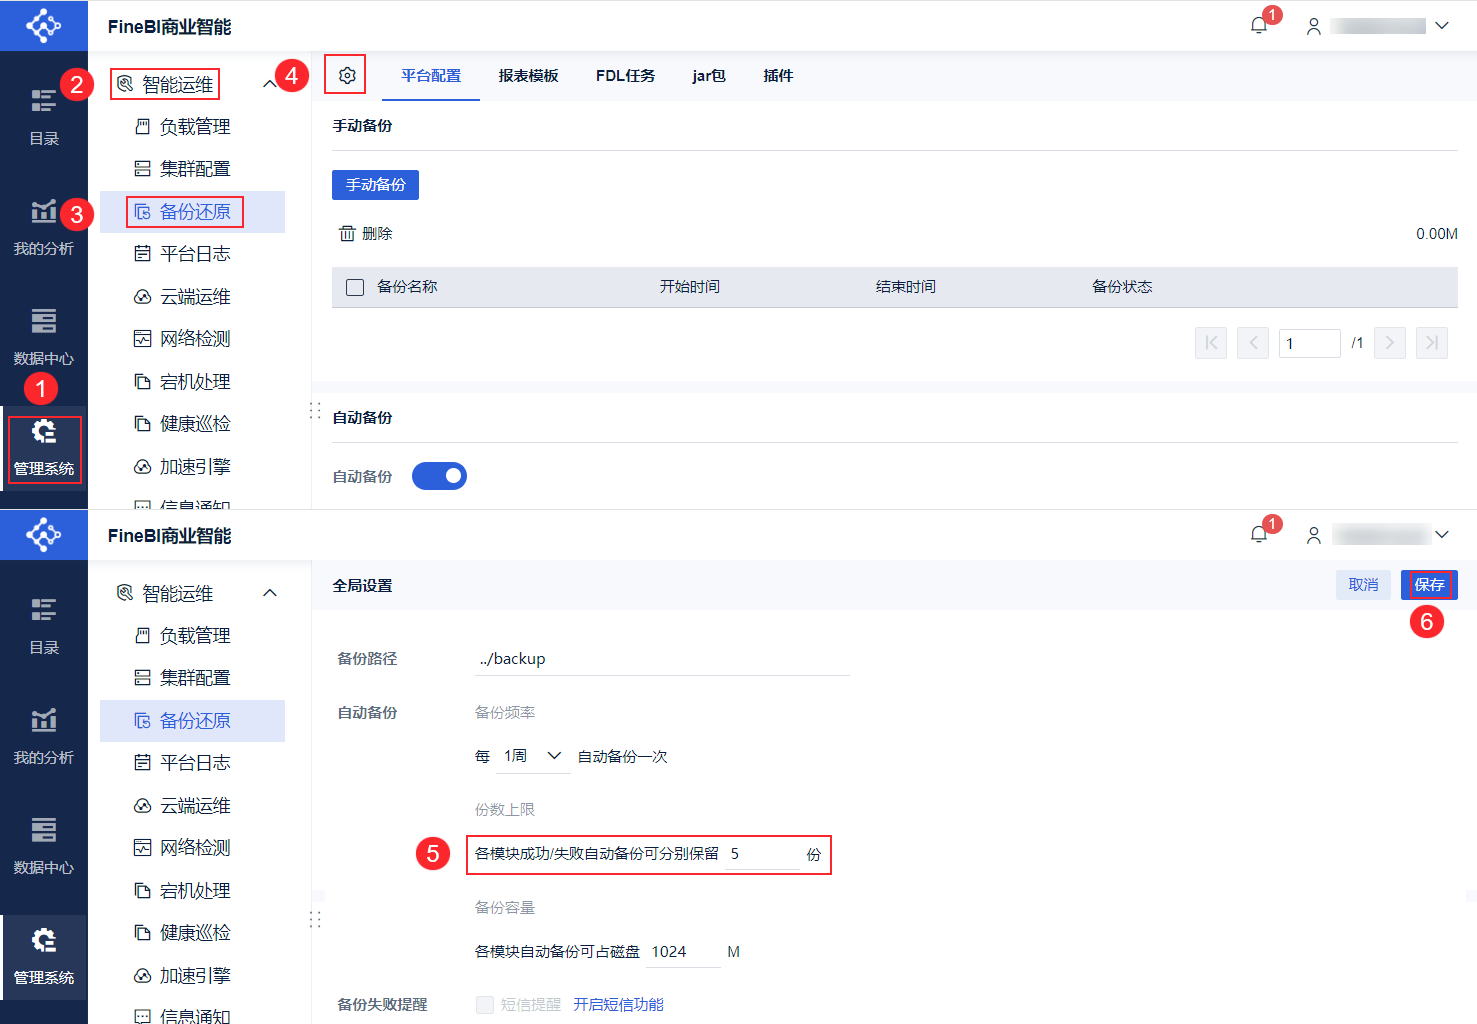Image resolution: width=1477 pixels, height=1024 pixels.
Task: Click the FineBI logo on the 手动备份 page
Action: pos(44,25)
